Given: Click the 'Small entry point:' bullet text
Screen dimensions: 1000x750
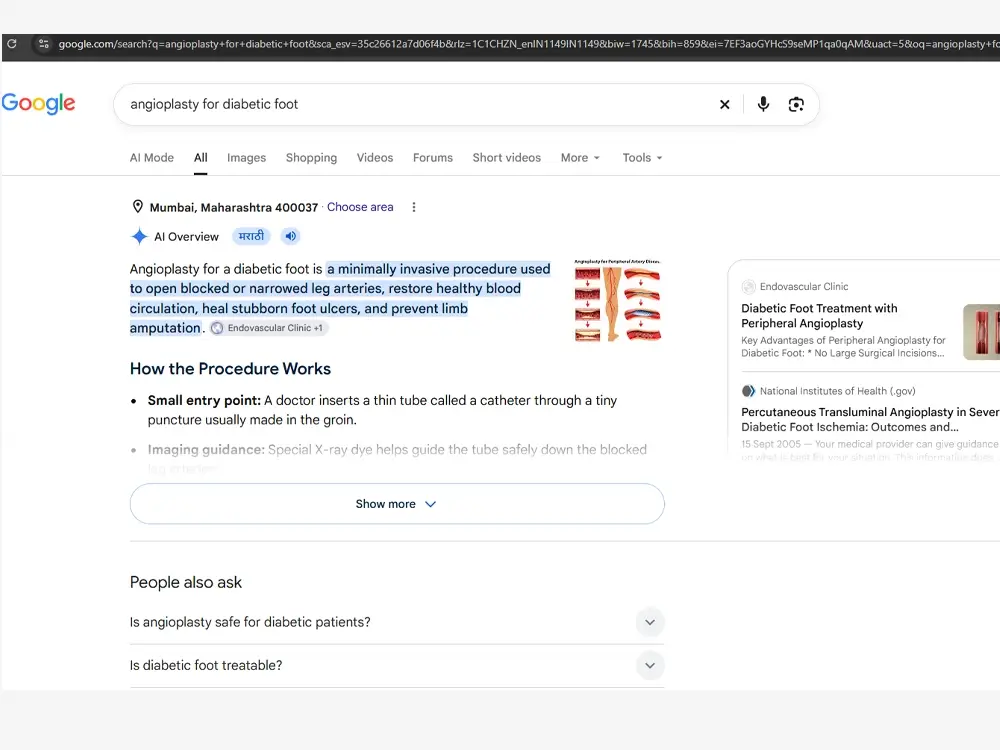Looking at the screenshot, I should (x=204, y=401).
